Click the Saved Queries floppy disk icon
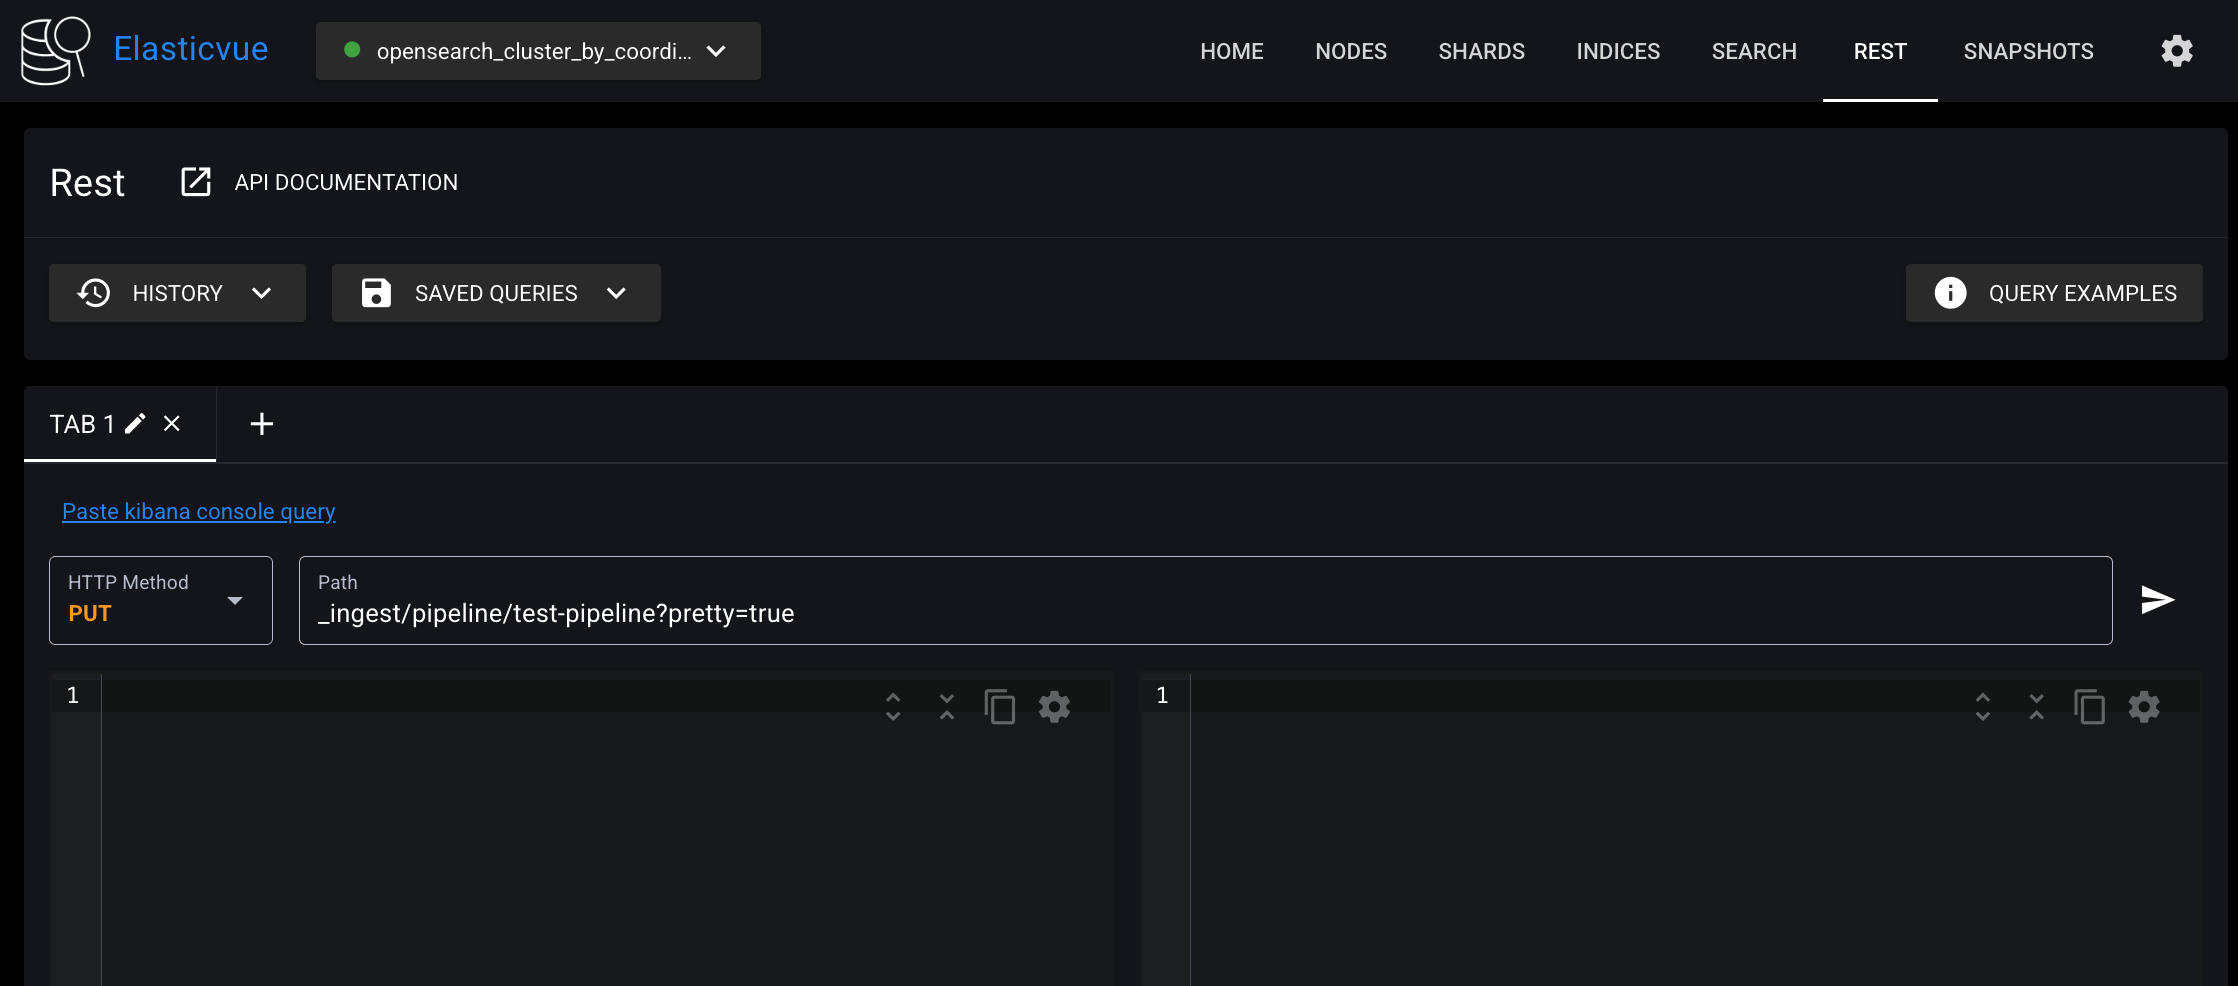 pos(376,293)
